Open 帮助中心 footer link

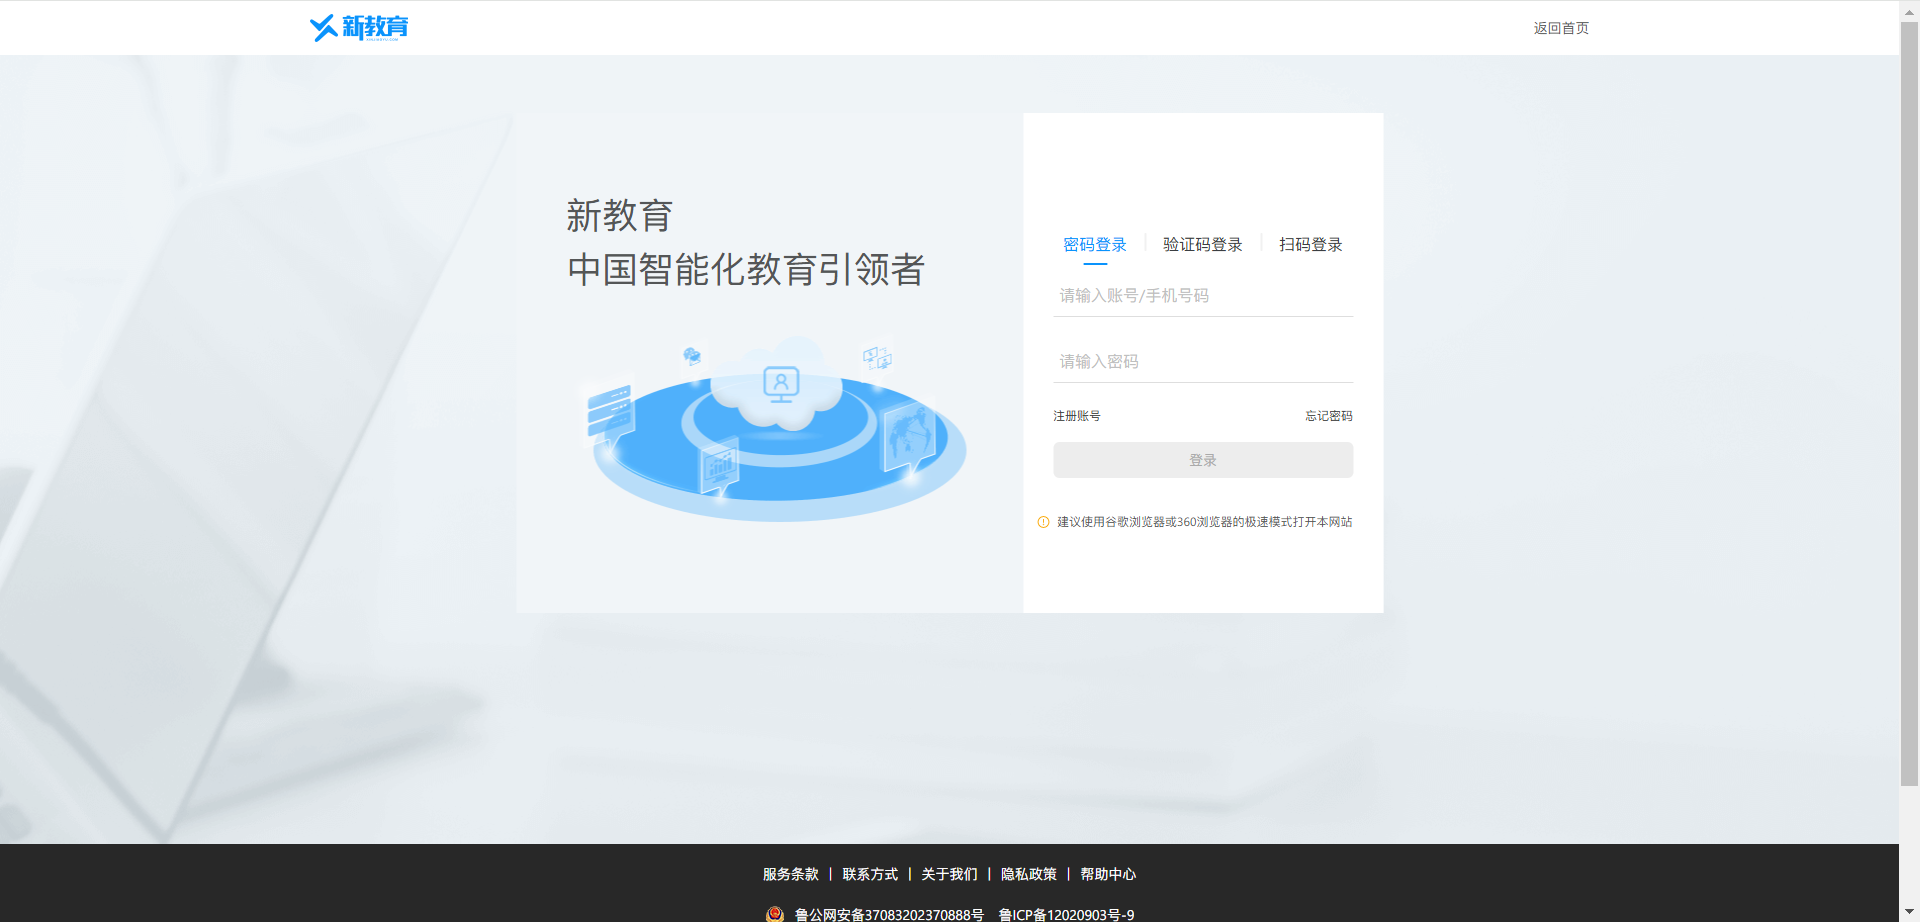(1108, 874)
